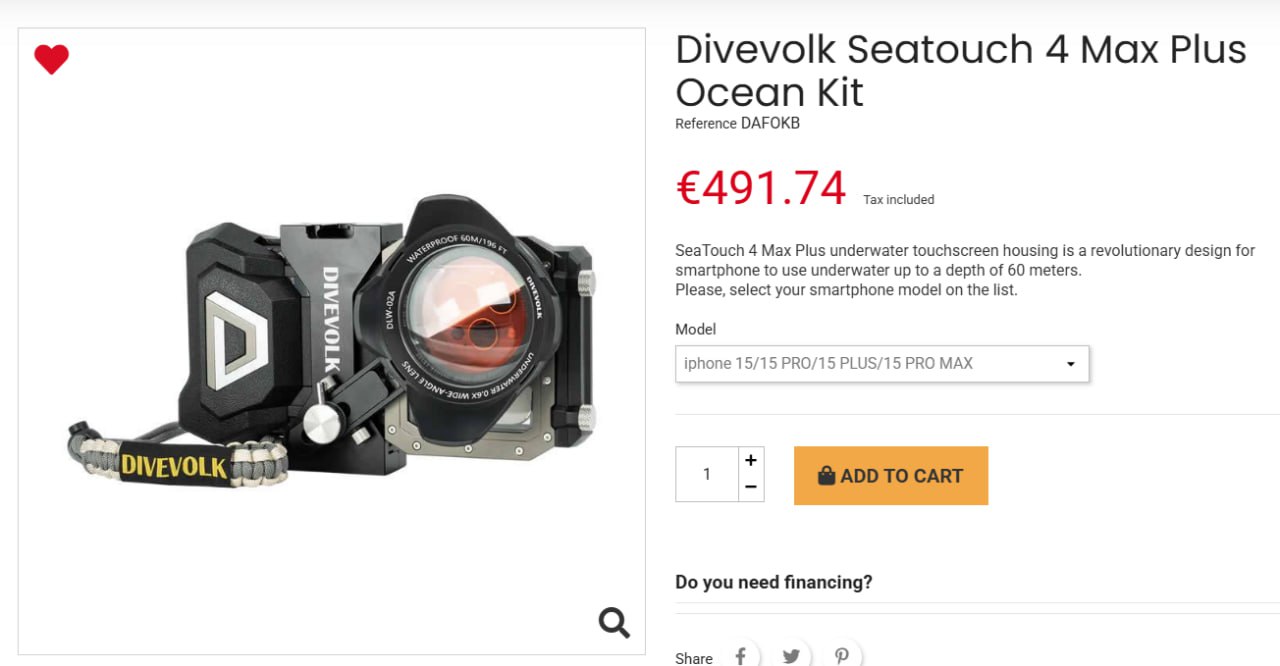Image resolution: width=1280 pixels, height=666 pixels.
Task: Click the €491.74 price
Action: (x=761, y=188)
